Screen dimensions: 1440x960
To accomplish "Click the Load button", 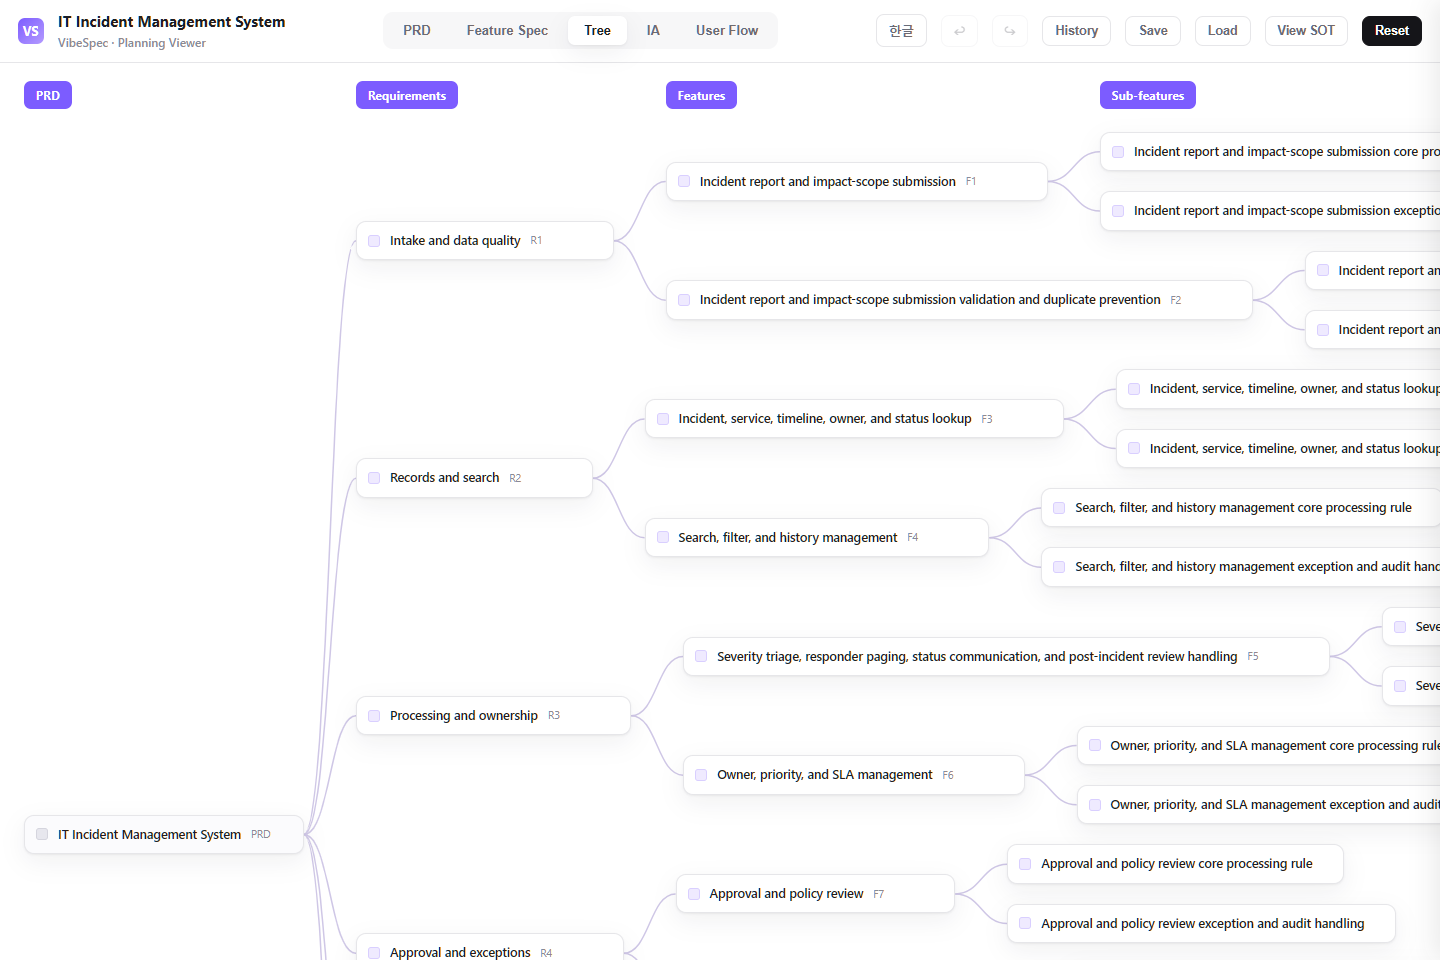I will [x=1222, y=31].
